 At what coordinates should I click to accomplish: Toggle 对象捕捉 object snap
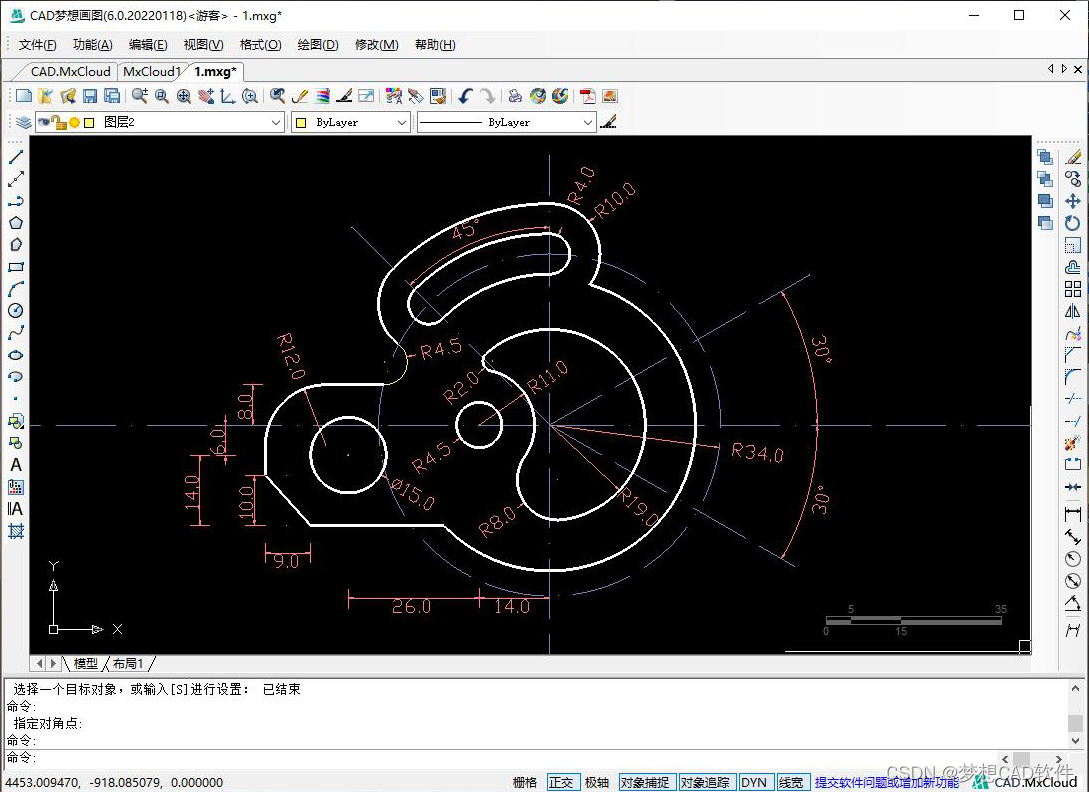click(x=645, y=782)
